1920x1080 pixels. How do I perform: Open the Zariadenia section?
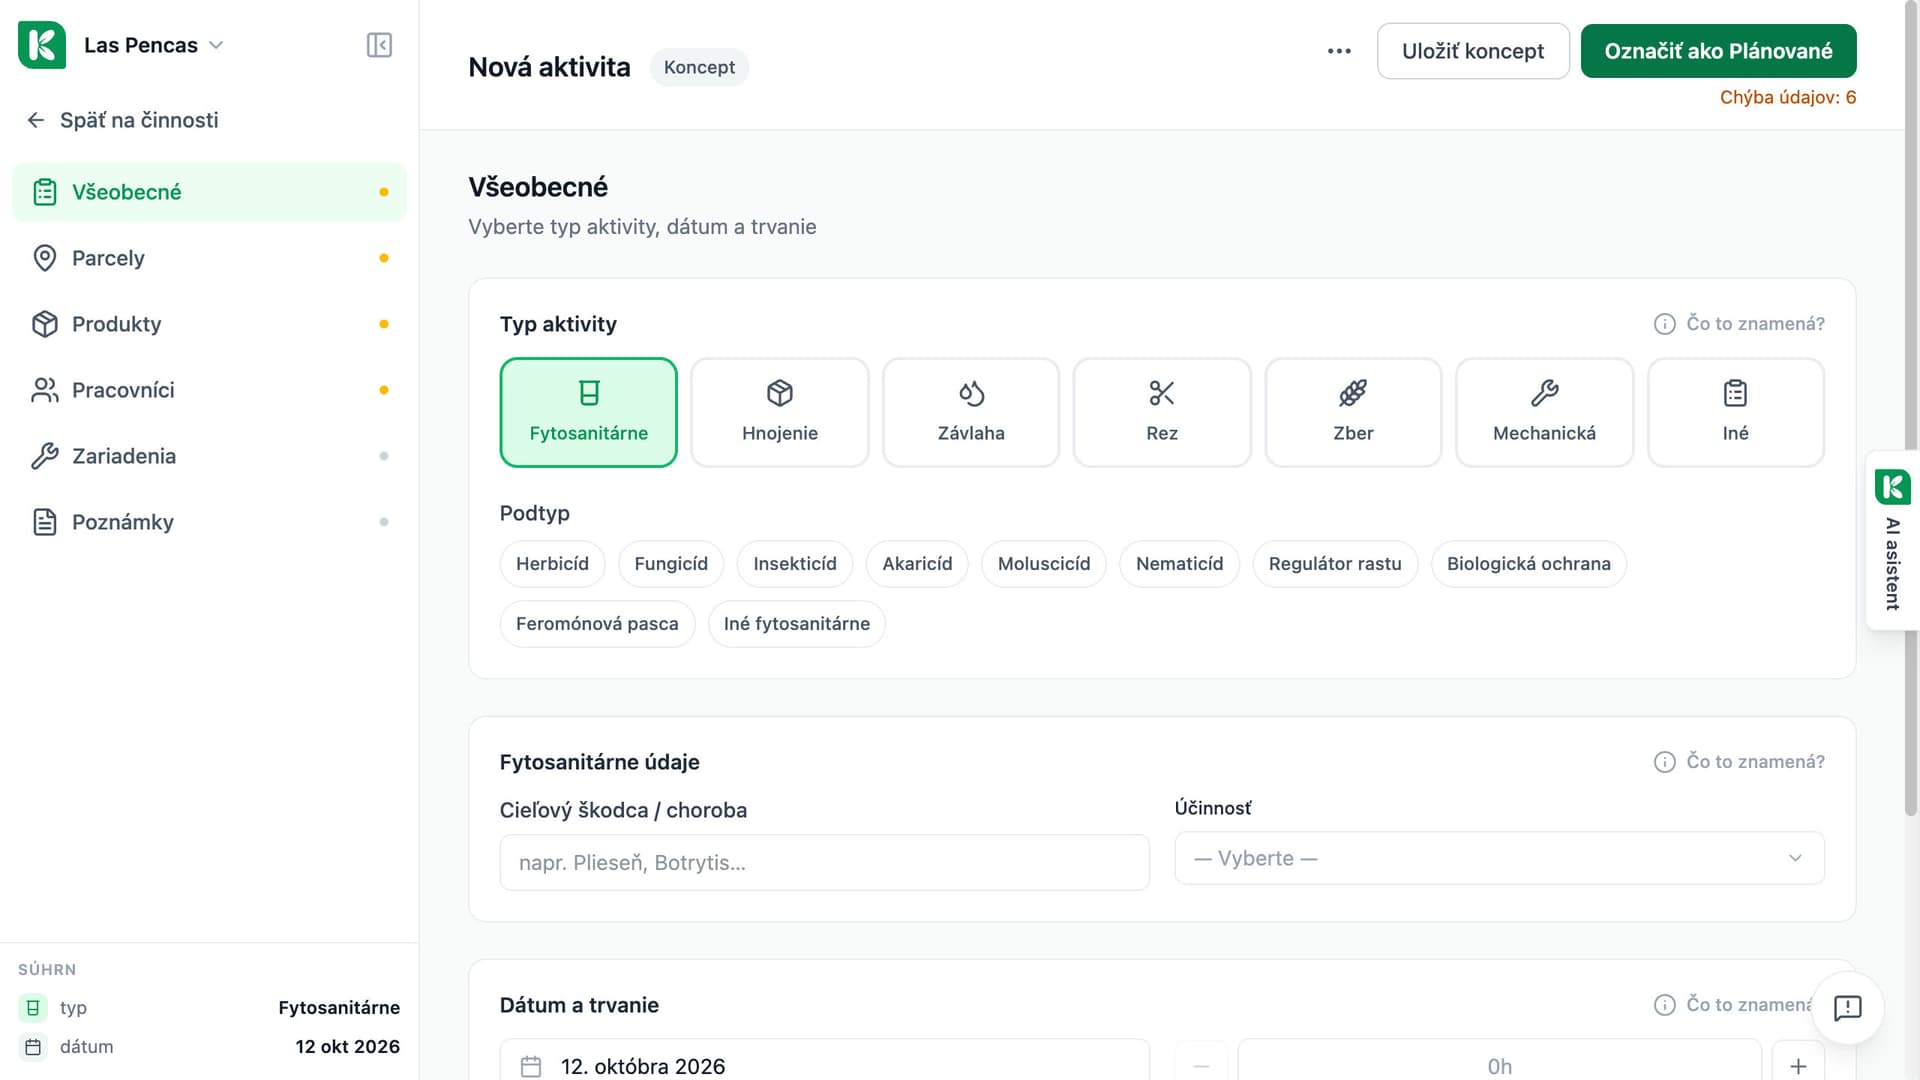pos(209,456)
